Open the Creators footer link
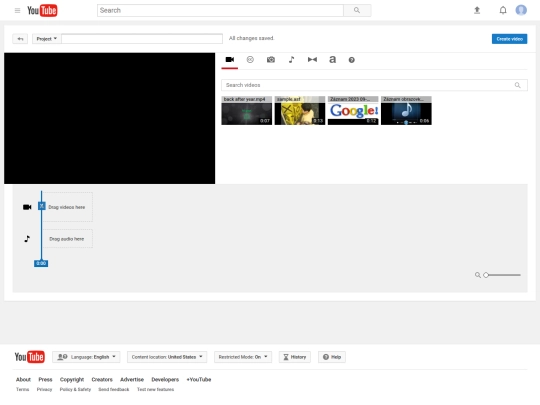 click(x=102, y=380)
